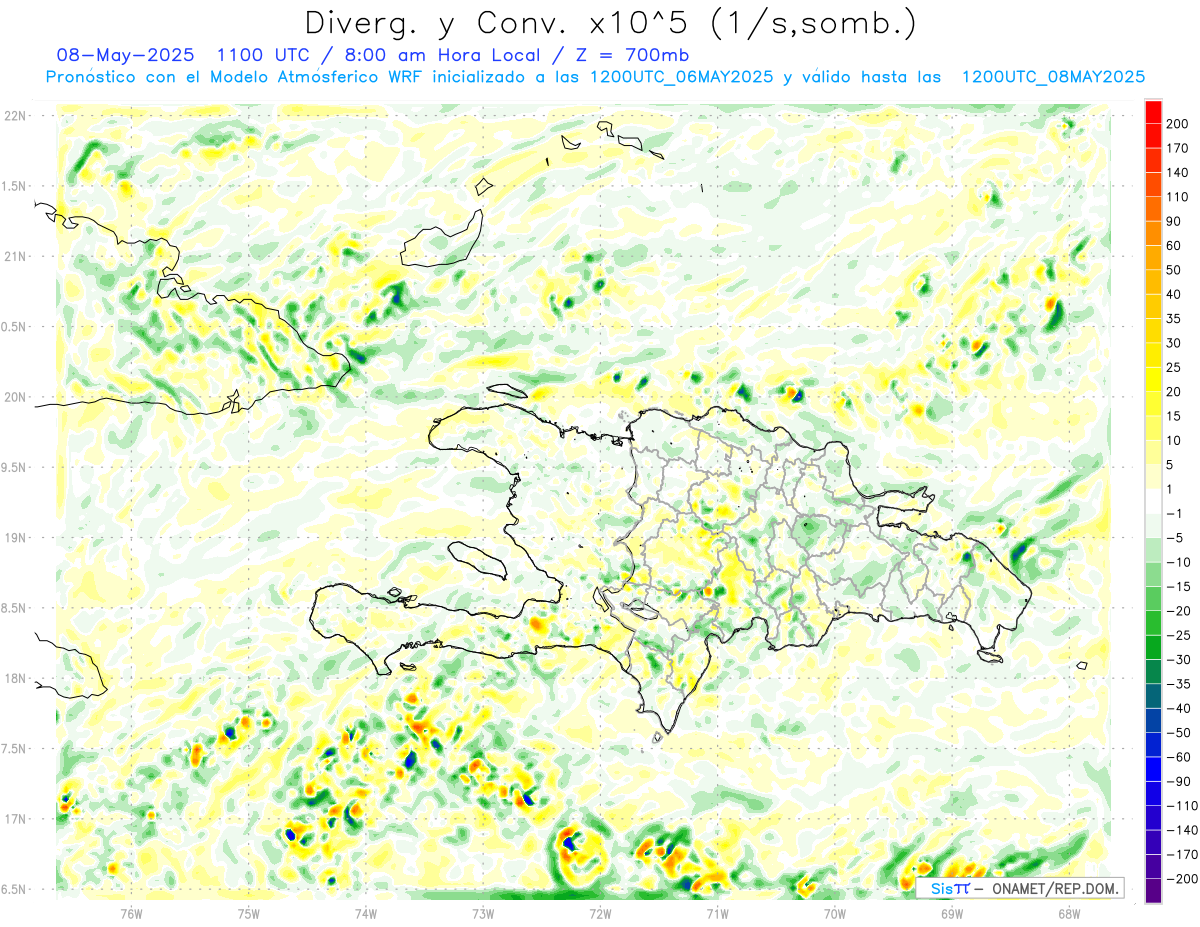Click the "22N" latitude label
The width and height of the screenshot is (1200, 927).
tap(14, 116)
